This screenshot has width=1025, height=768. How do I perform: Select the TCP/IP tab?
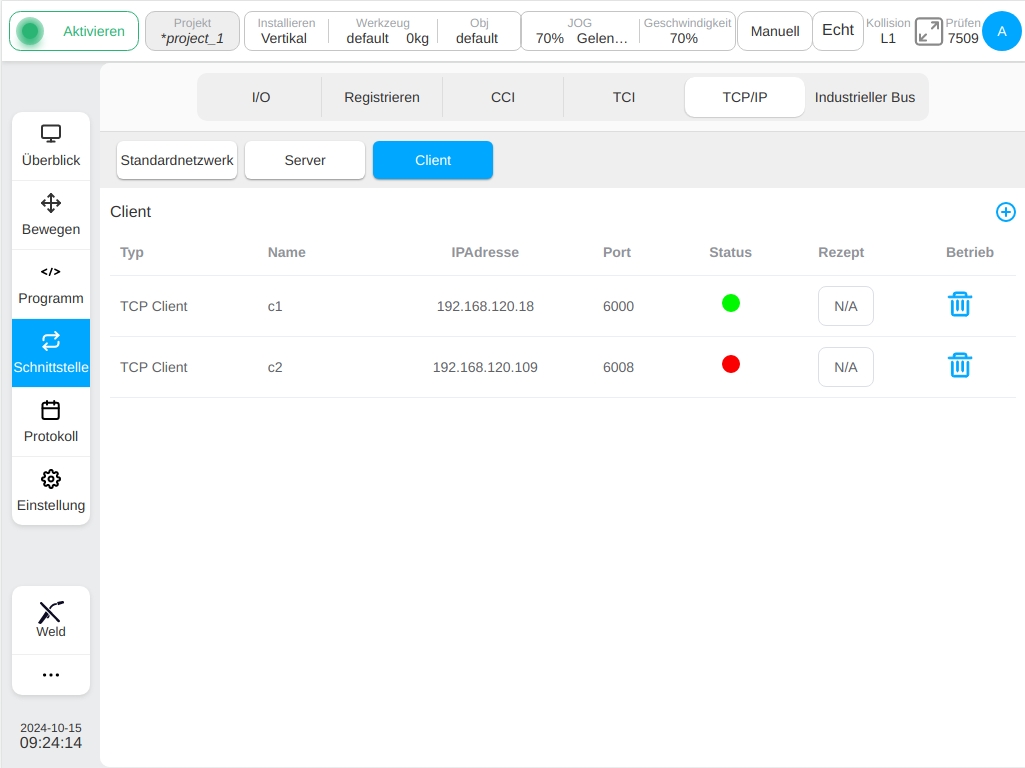point(745,97)
